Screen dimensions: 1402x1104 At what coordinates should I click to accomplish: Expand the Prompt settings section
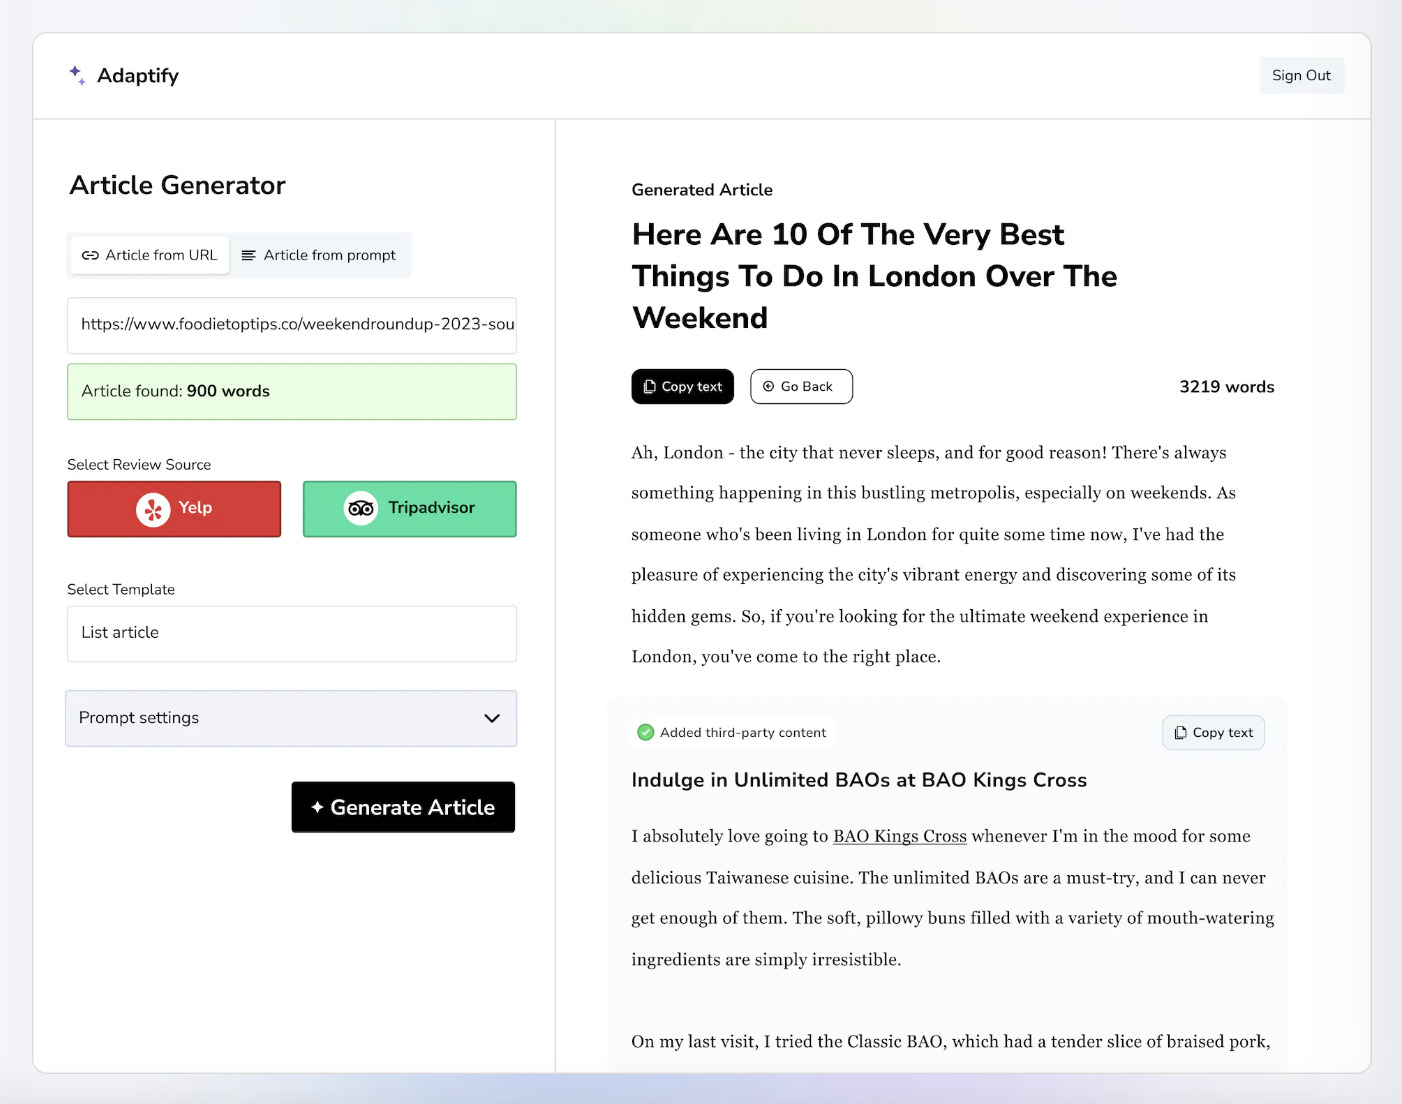(x=290, y=718)
